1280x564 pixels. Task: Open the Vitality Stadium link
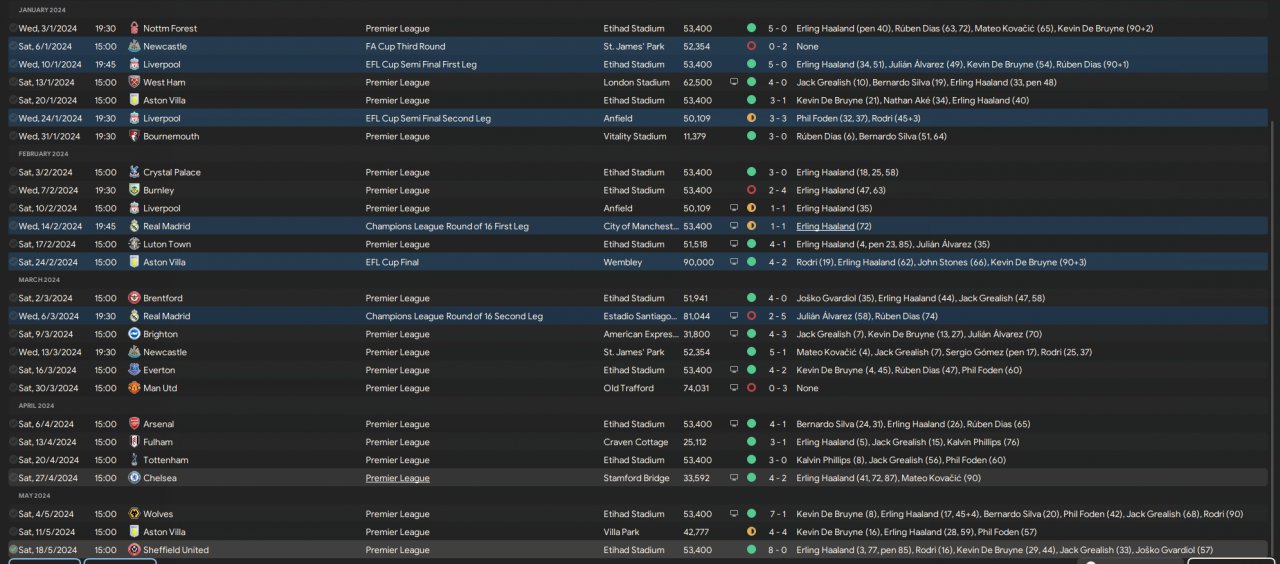pyautogui.click(x=635, y=136)
